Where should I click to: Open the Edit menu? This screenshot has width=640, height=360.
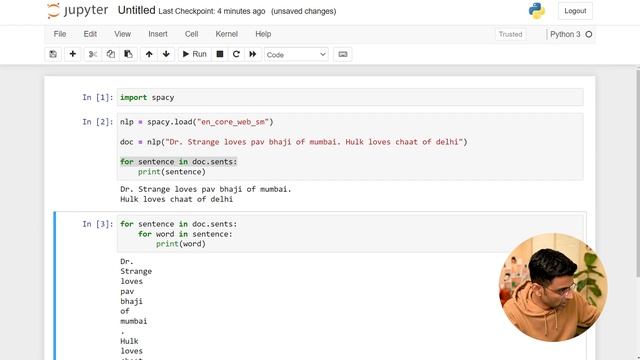tap(90, 34)
